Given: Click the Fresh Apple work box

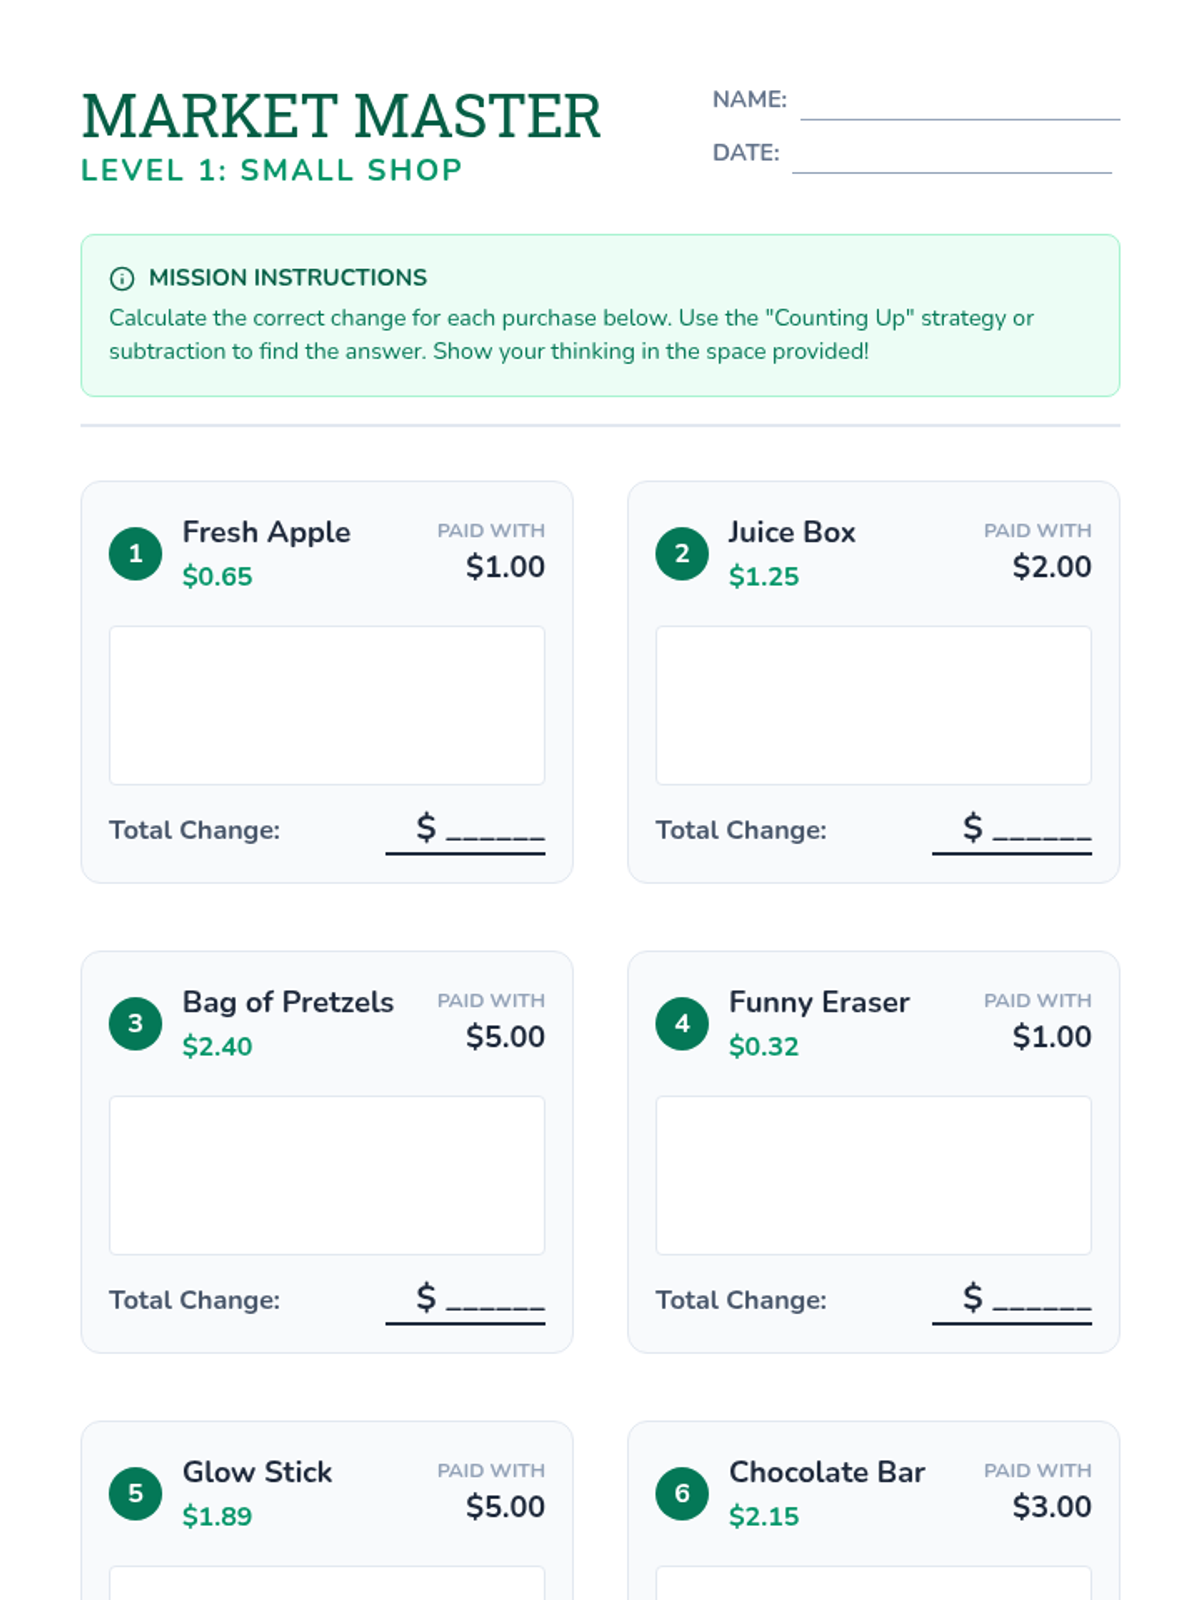Looking at the screenshot, I should [x=327, y=705].
